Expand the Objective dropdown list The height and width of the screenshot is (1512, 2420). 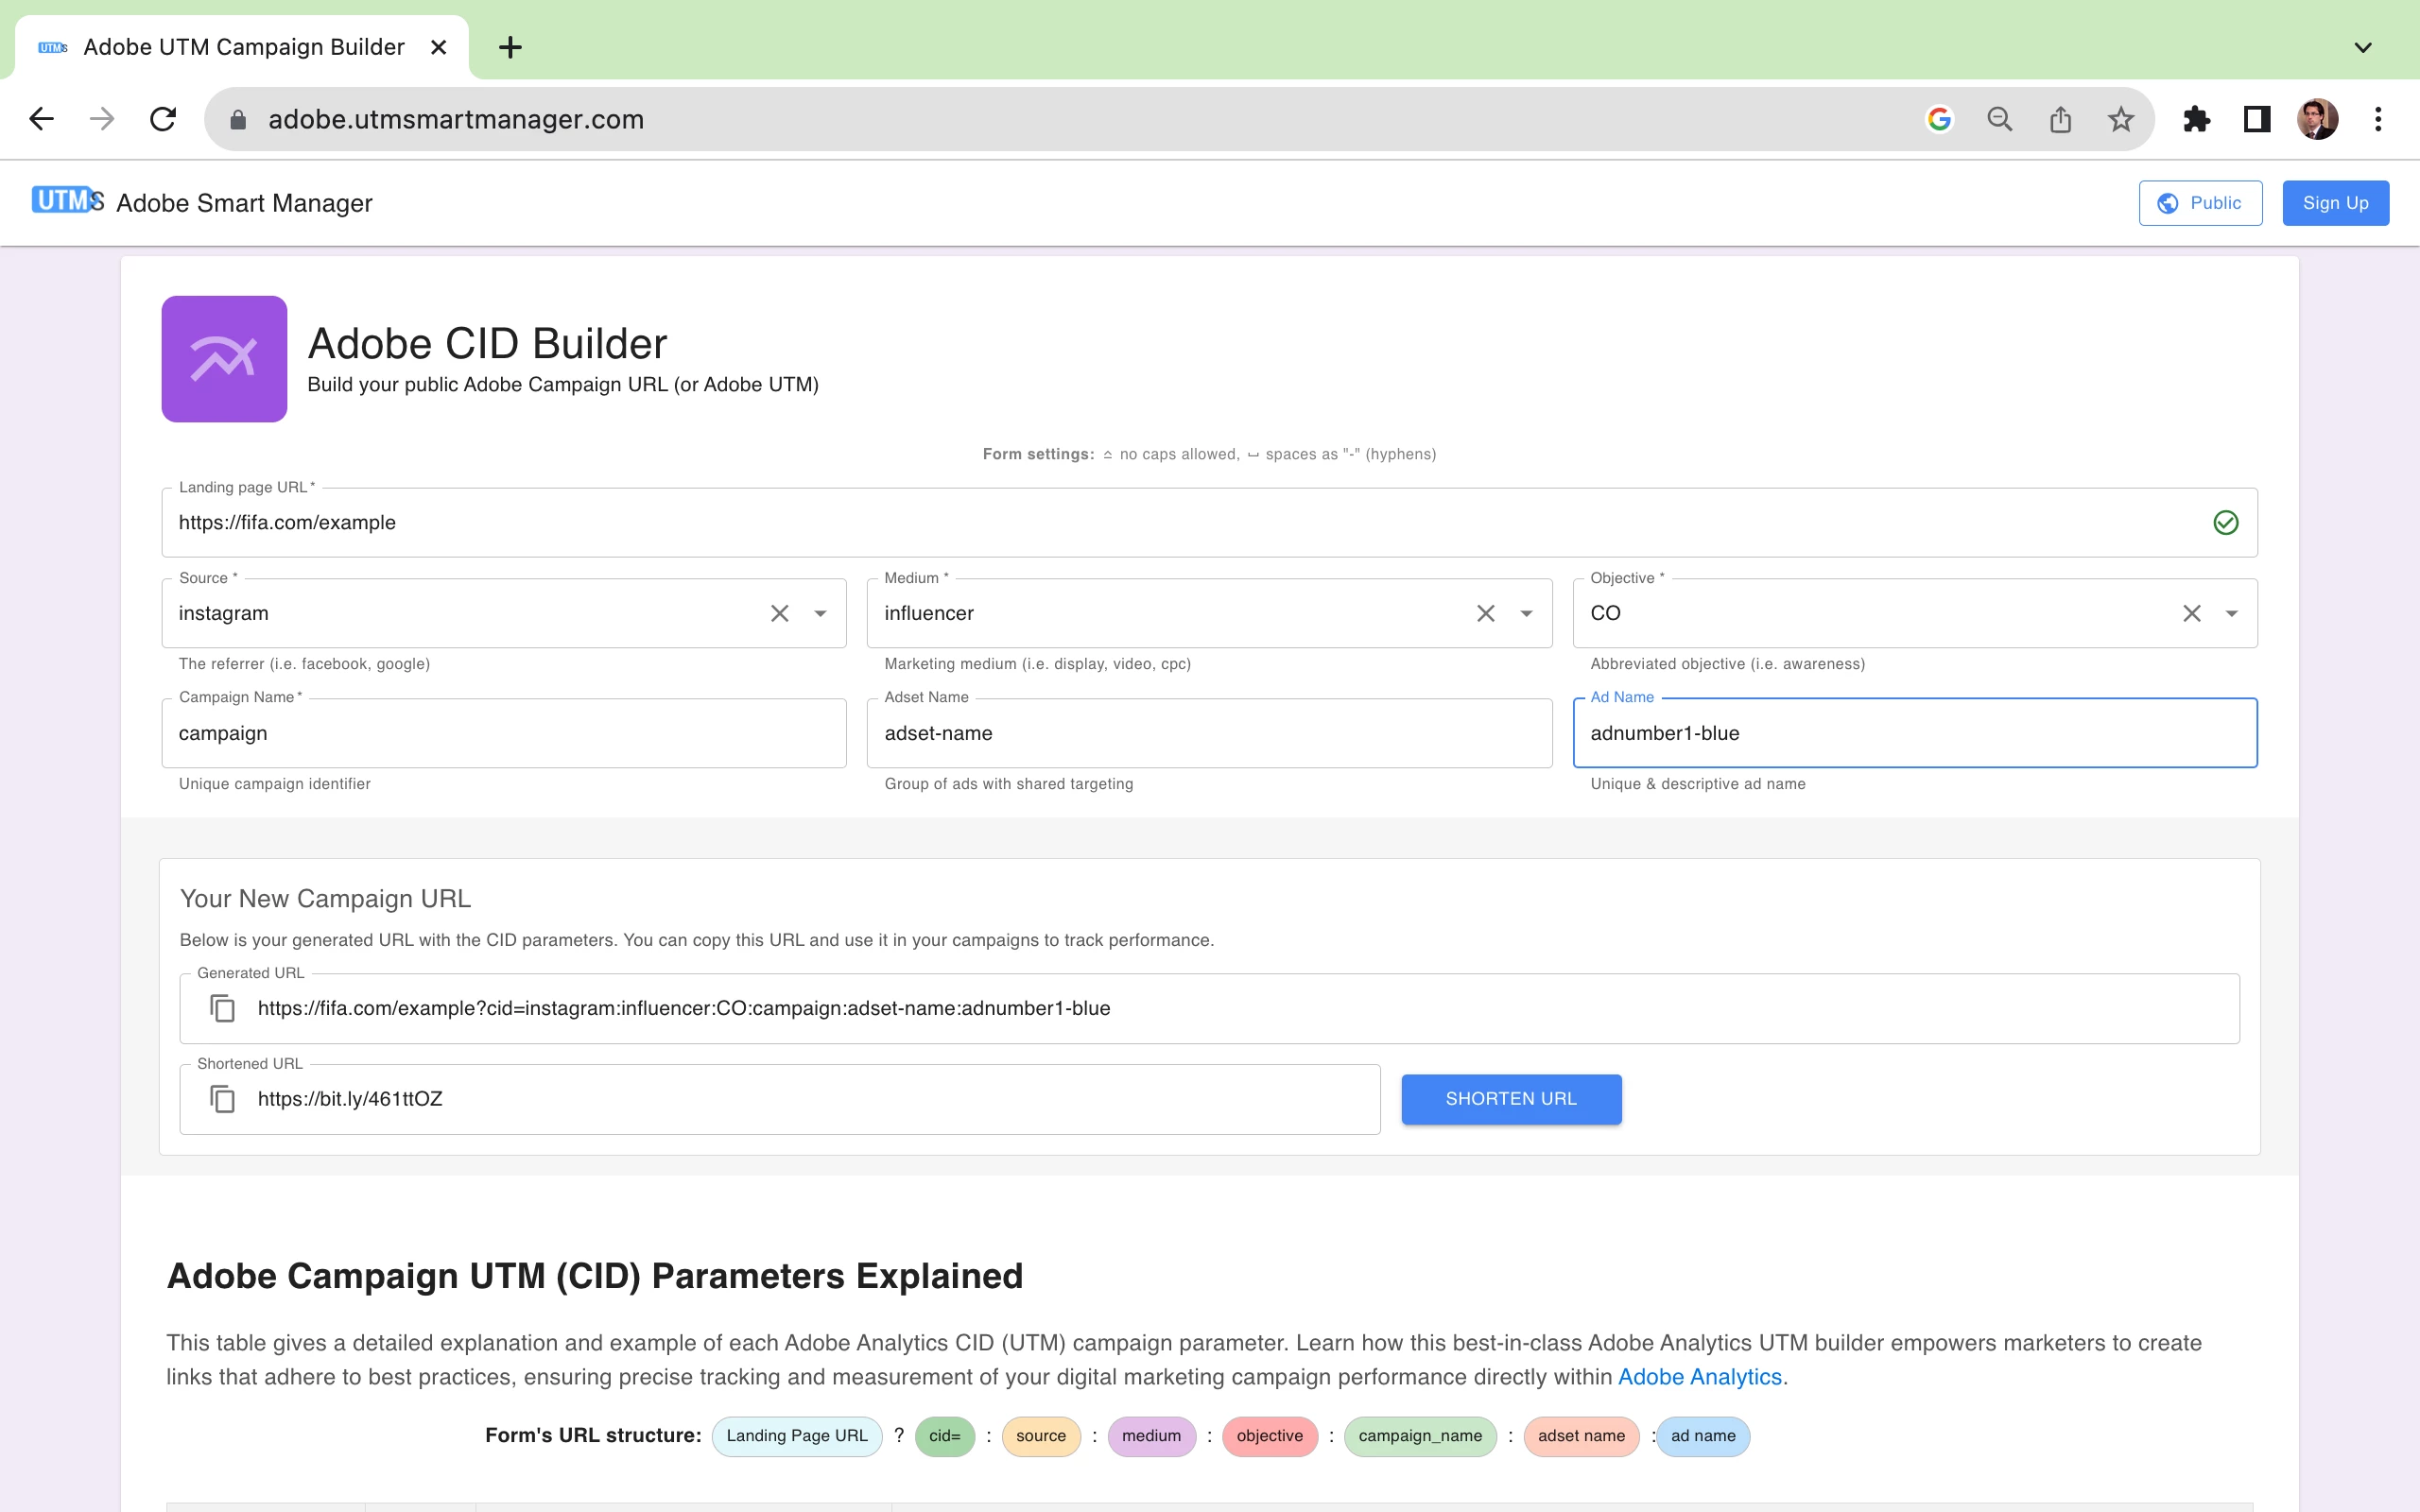[2231, 613]
